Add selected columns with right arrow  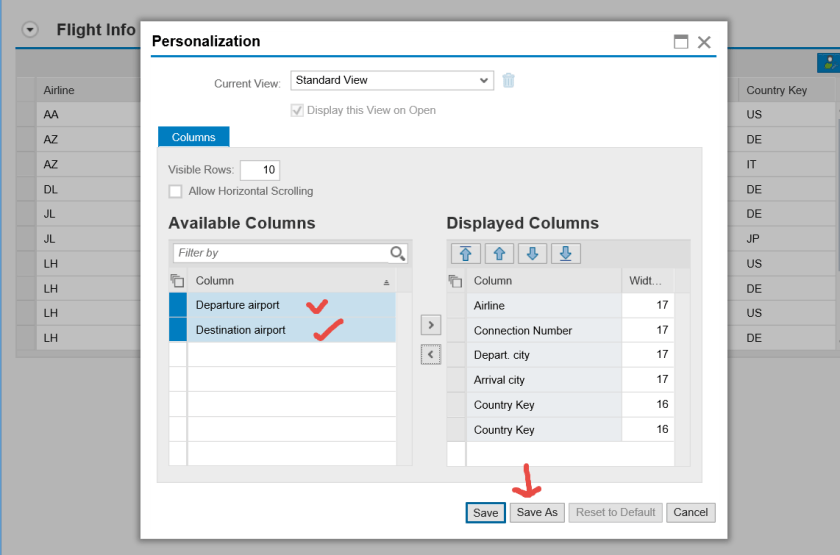coord(431,324)
